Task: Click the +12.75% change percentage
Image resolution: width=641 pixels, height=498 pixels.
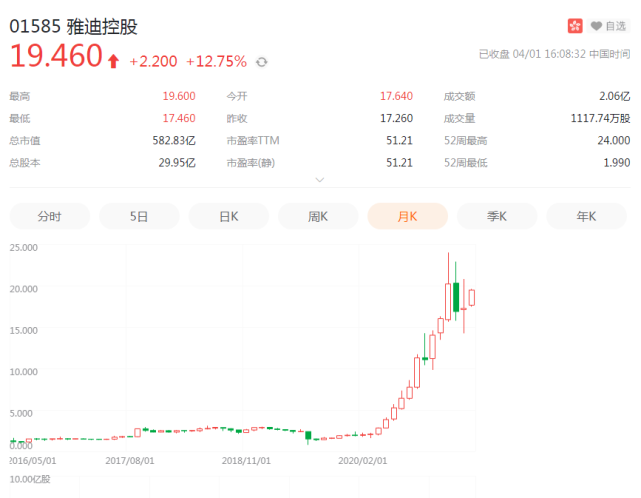Action: [216, 62]
